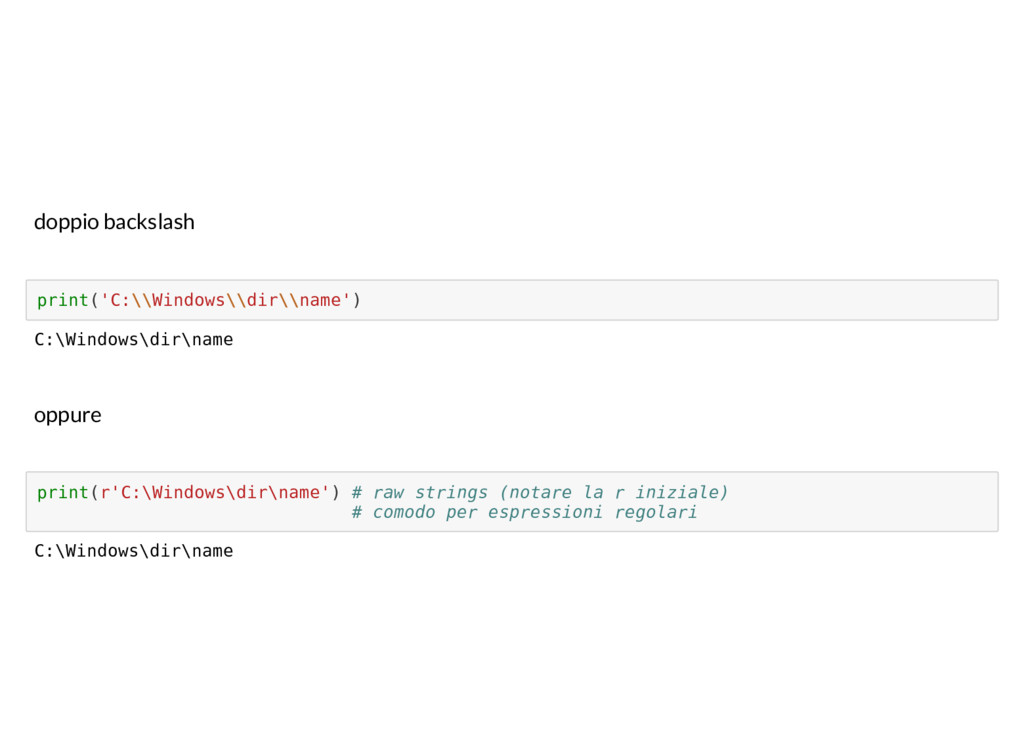
Task: Click the word 'regolari' in the second comment
Action: coord(656,513)
